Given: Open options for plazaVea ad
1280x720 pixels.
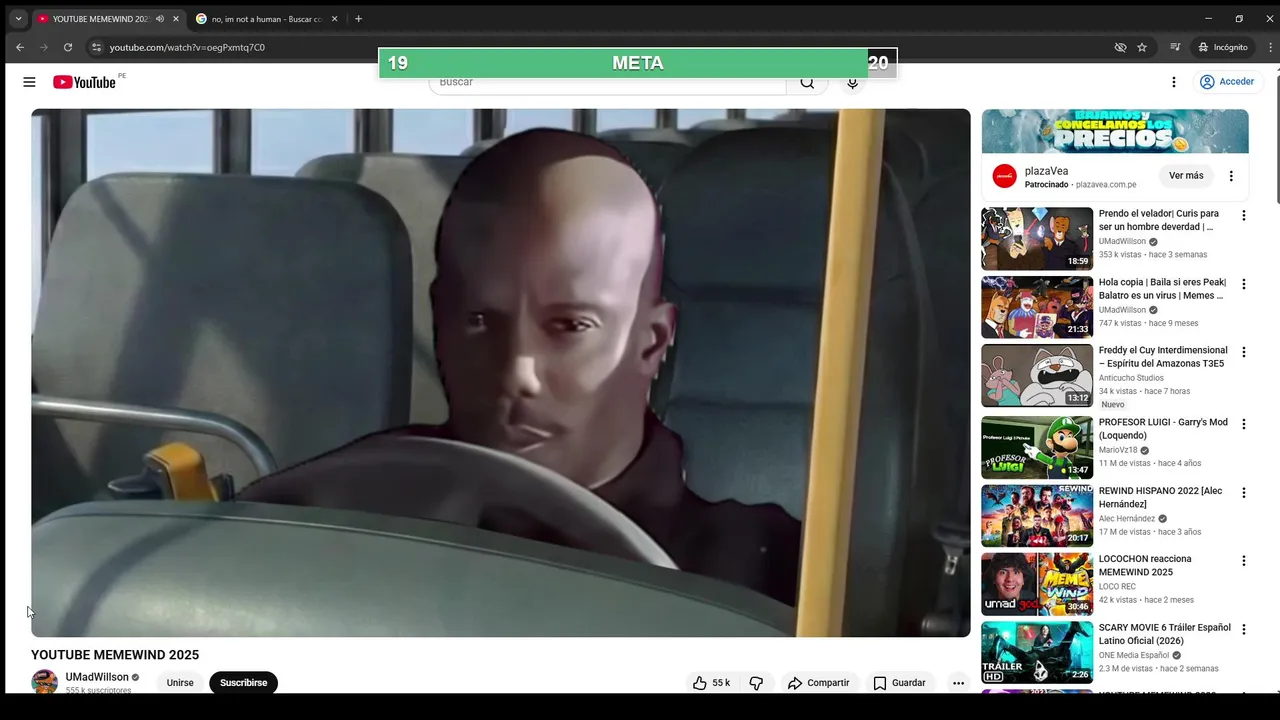Looking at the screenshot, I should click(x=1231, y=176).
